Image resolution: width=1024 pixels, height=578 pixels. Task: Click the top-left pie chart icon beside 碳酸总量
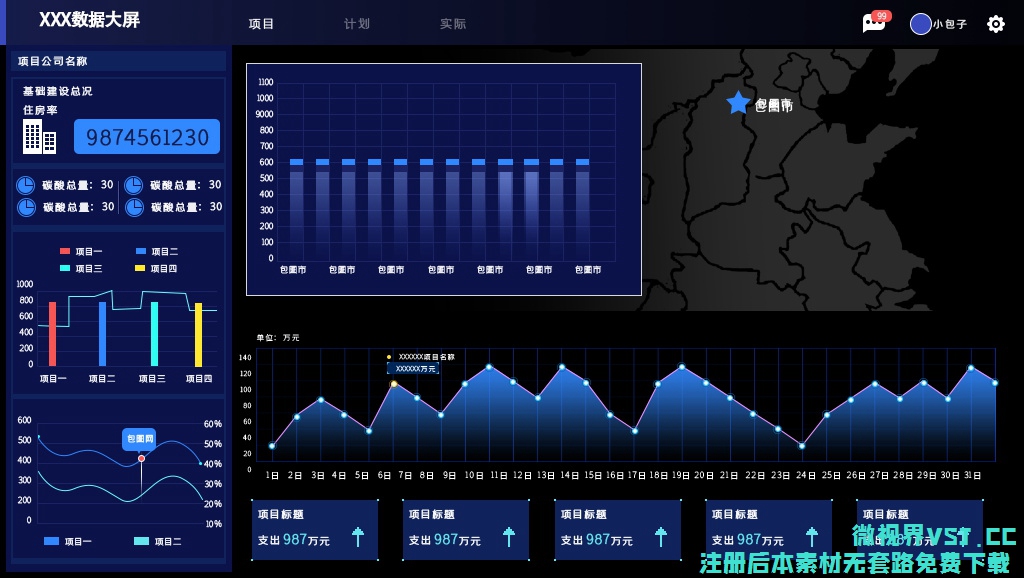[x=26, y=185]
